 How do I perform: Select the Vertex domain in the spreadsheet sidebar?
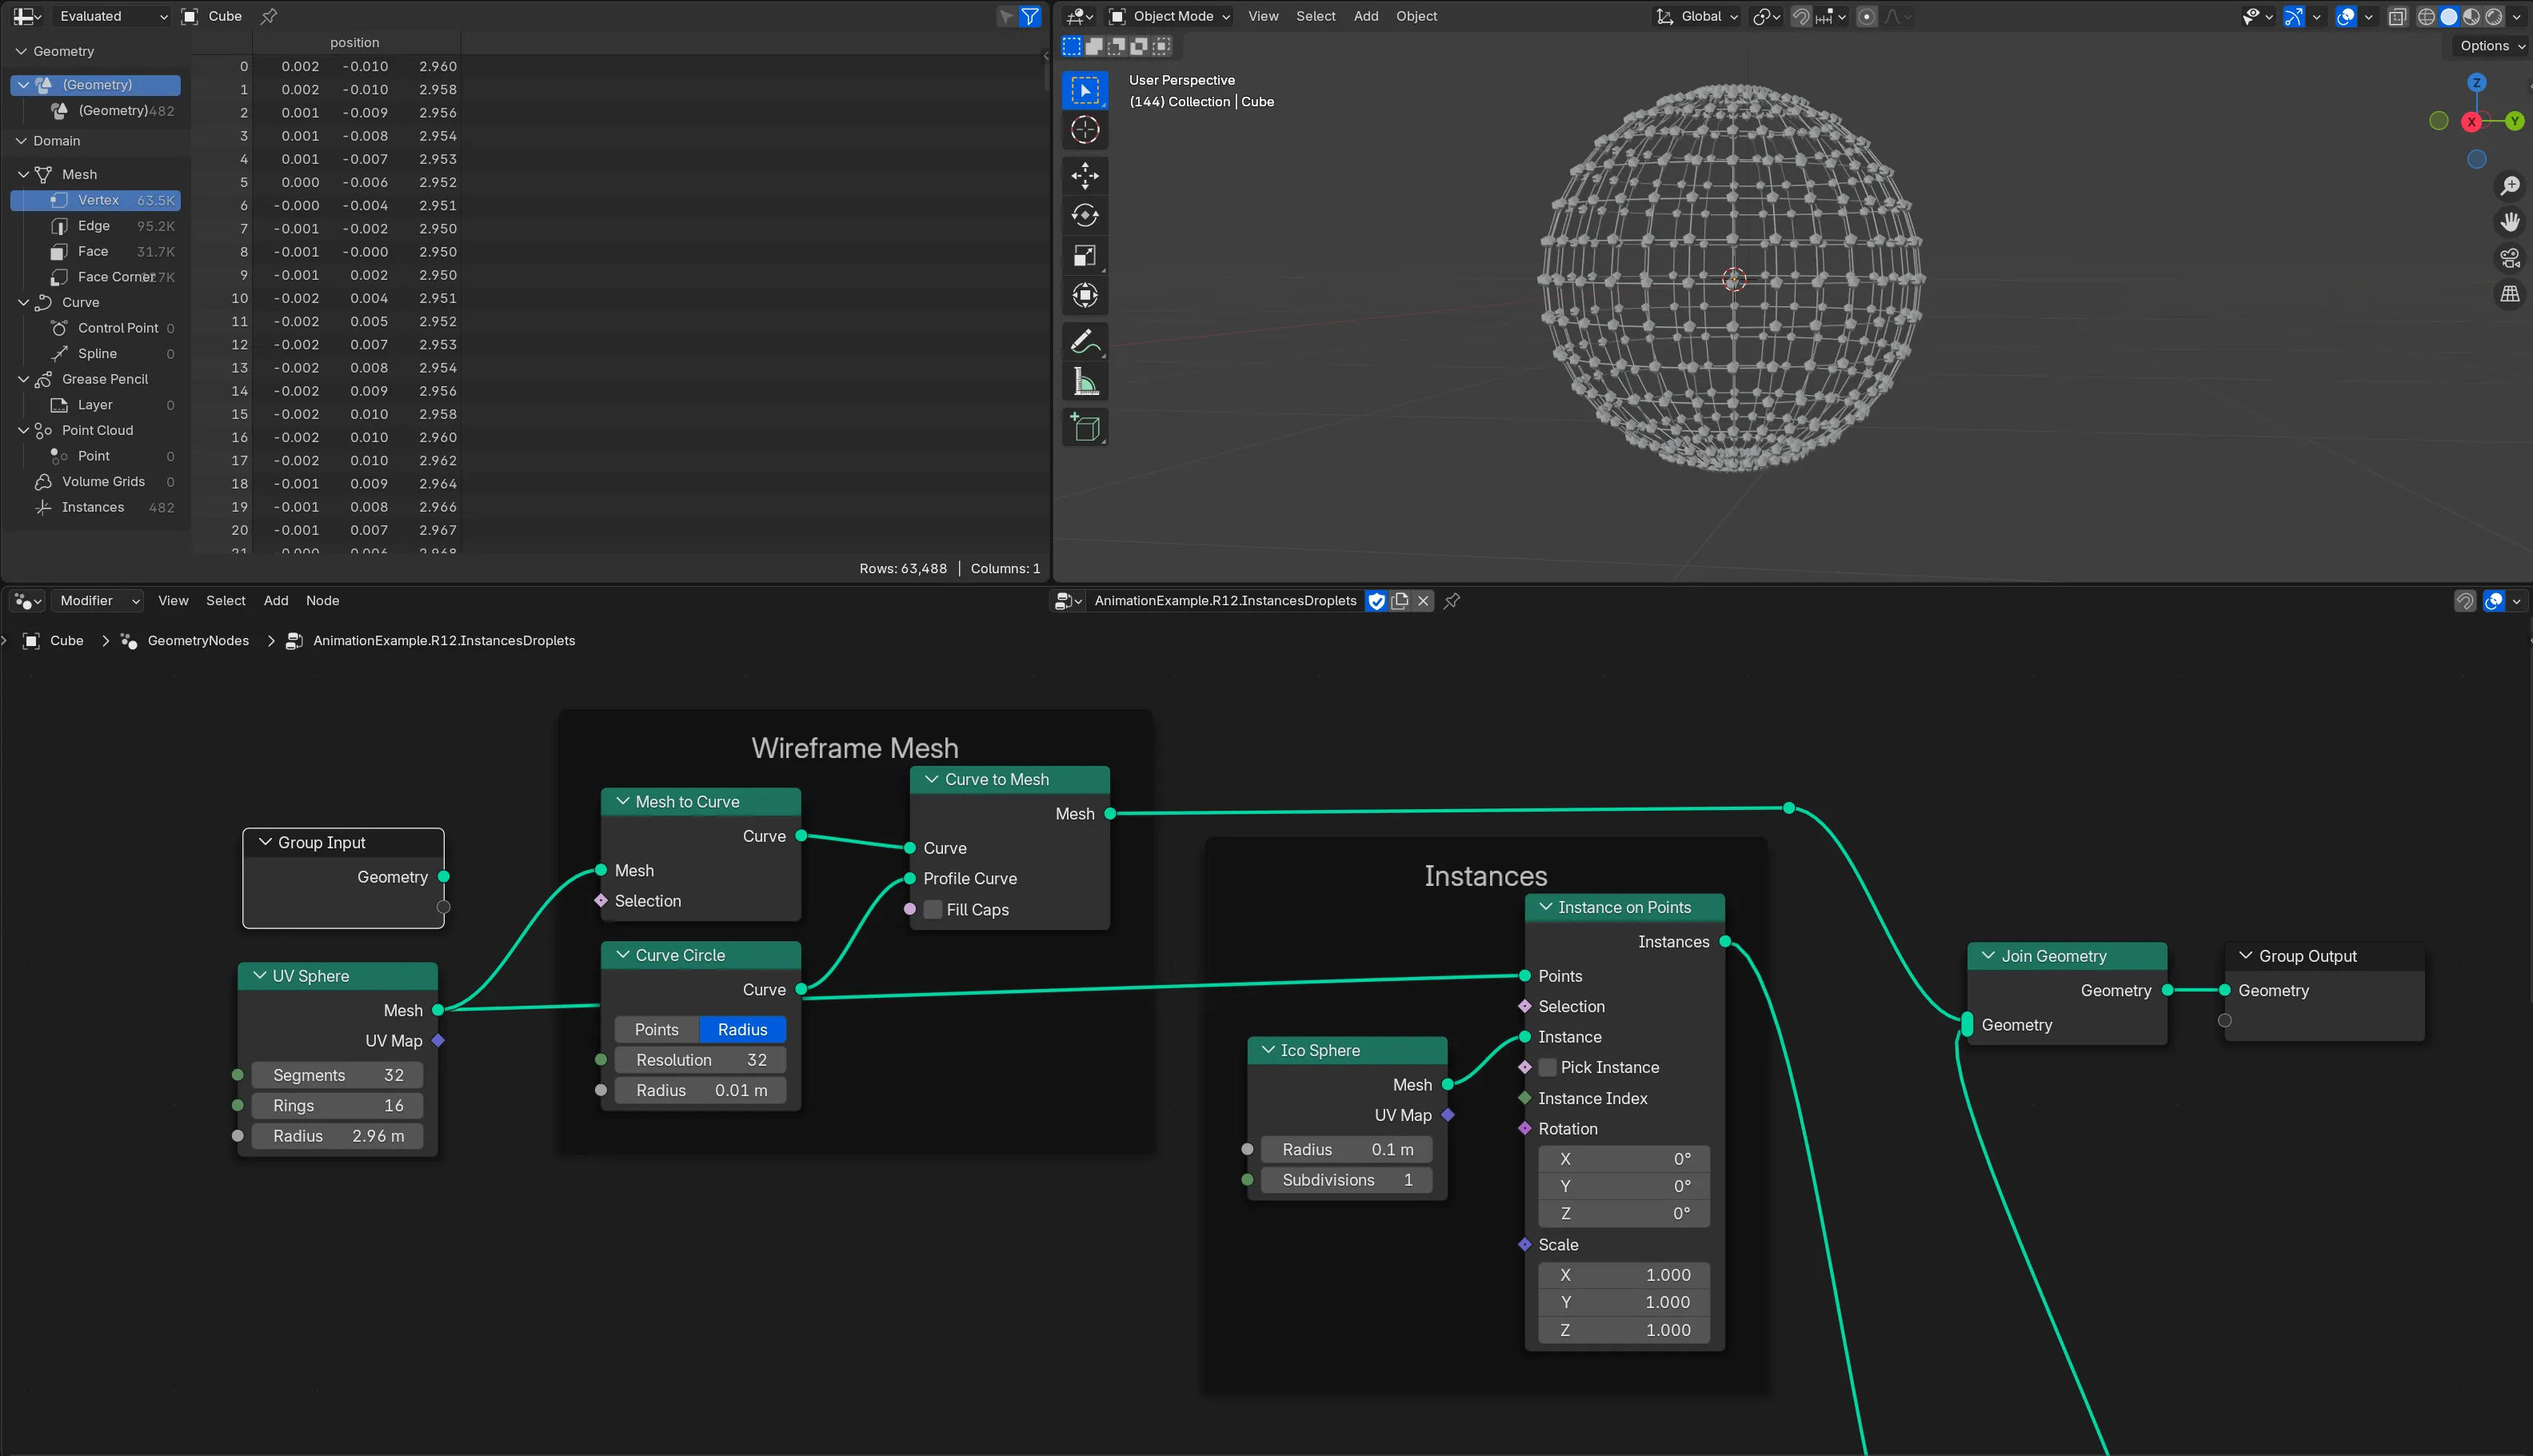[98, 200]
